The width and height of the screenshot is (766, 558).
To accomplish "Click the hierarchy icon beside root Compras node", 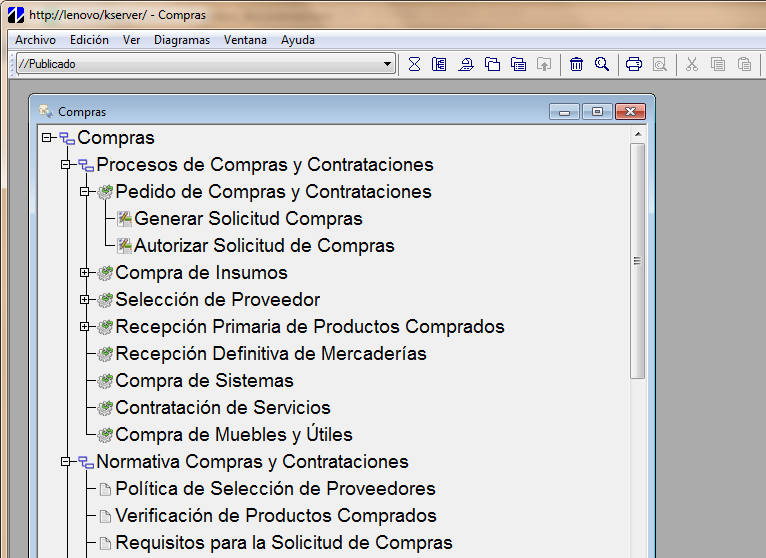I will click(67, 138).
